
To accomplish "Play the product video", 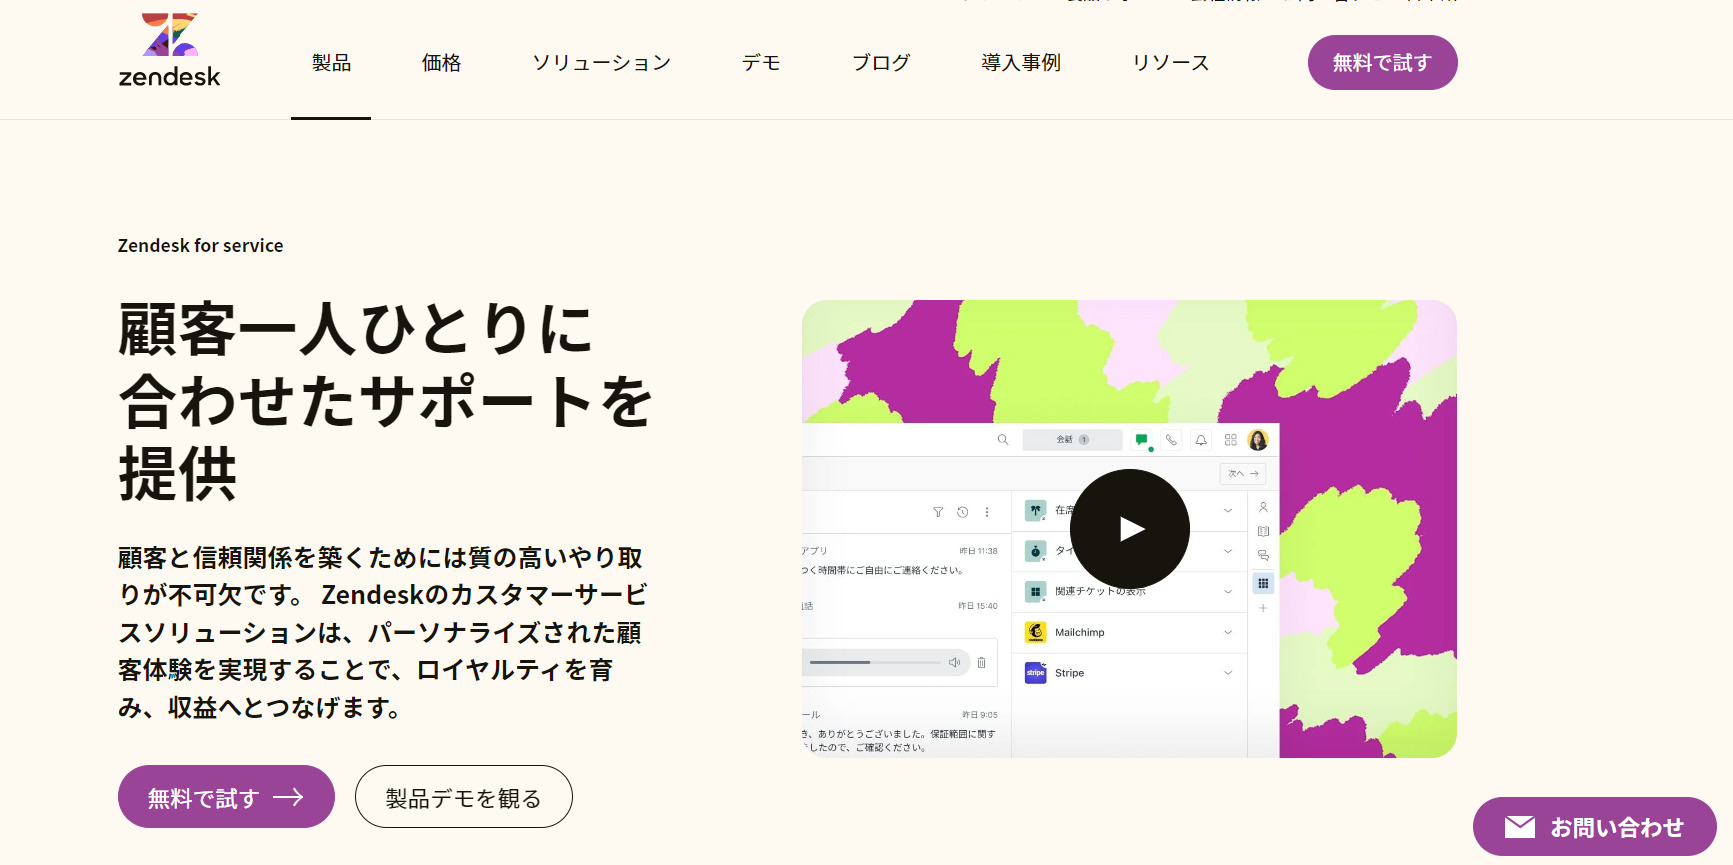I will pos(1130,529).
